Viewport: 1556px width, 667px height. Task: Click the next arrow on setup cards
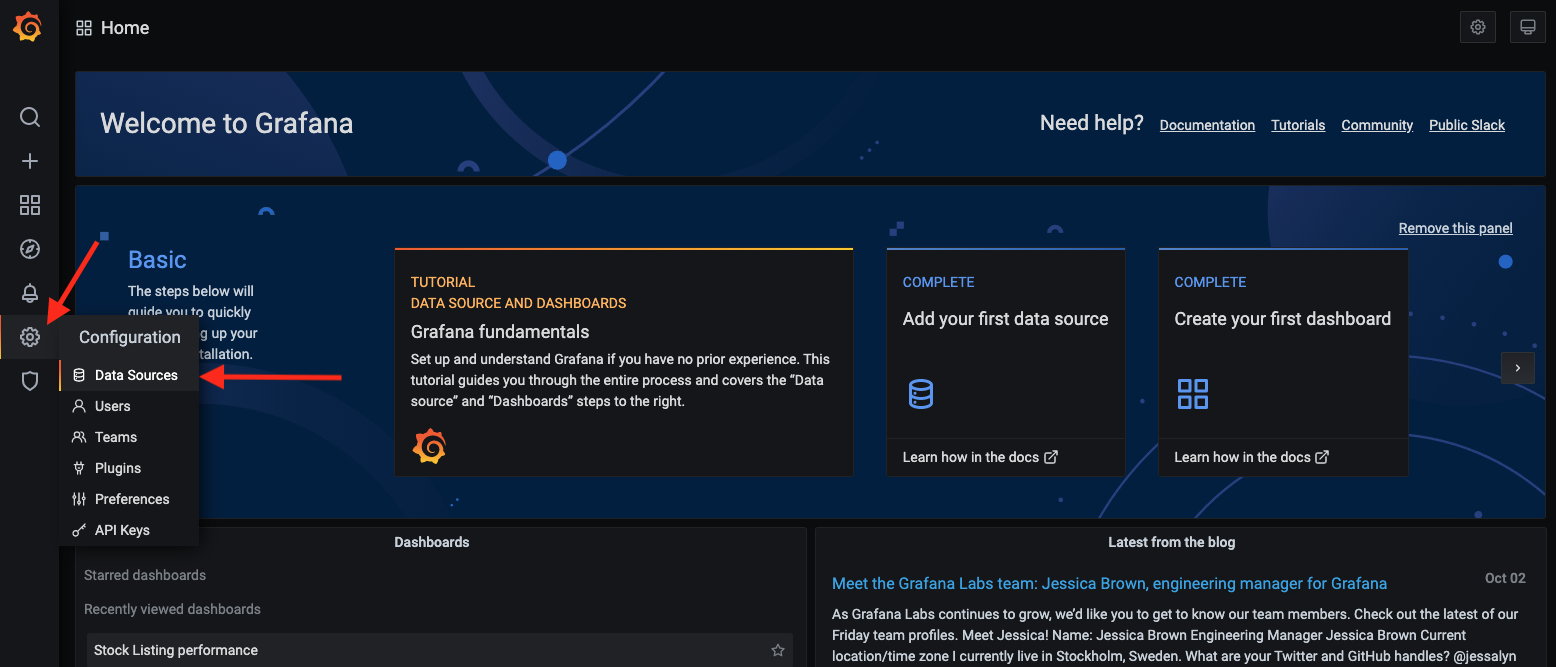coord(1517,368)
